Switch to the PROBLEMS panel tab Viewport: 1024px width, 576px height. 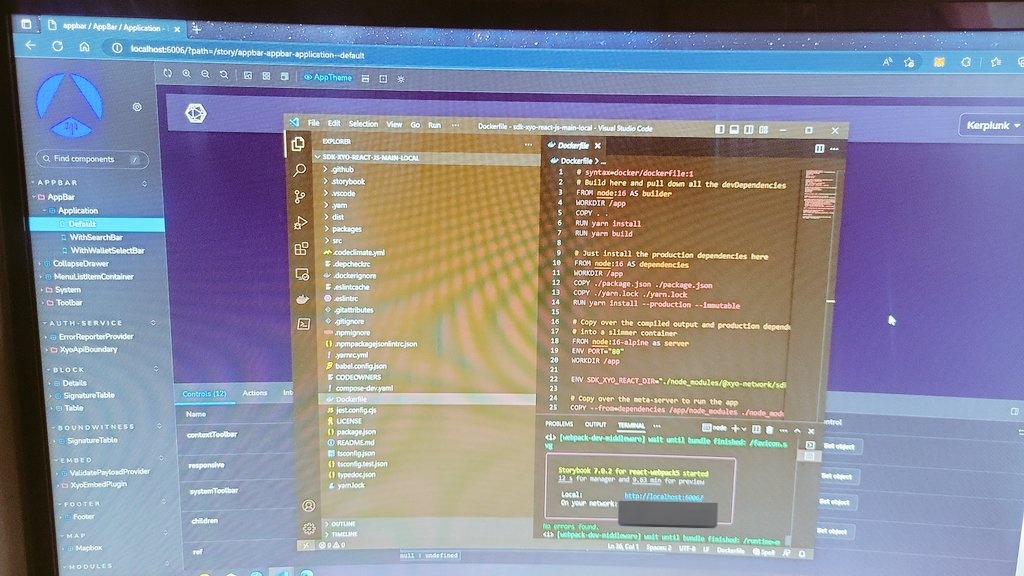(x=559, y=424)
